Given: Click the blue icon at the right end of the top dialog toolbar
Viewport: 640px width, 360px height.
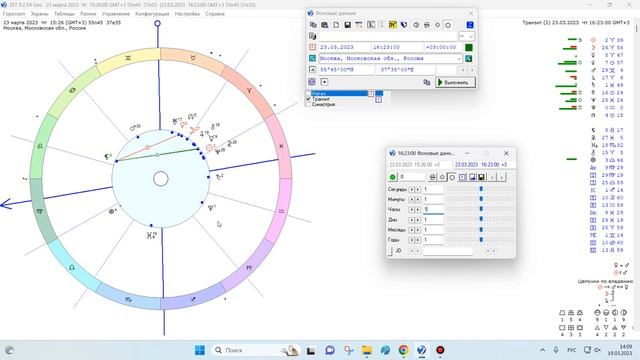Looking at the screenshot, I should pos(470,25).
